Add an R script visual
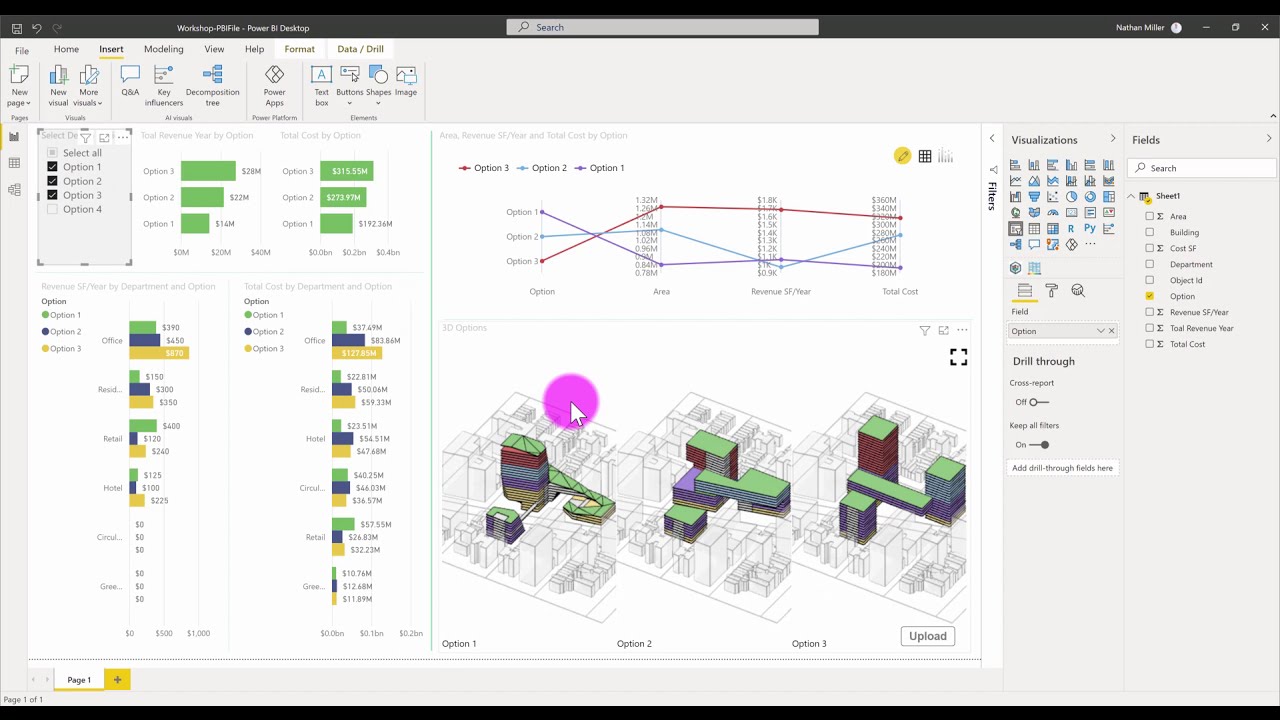Image resolution: width=1280 pixels, height=720 pixels. tap(1071, 228)
